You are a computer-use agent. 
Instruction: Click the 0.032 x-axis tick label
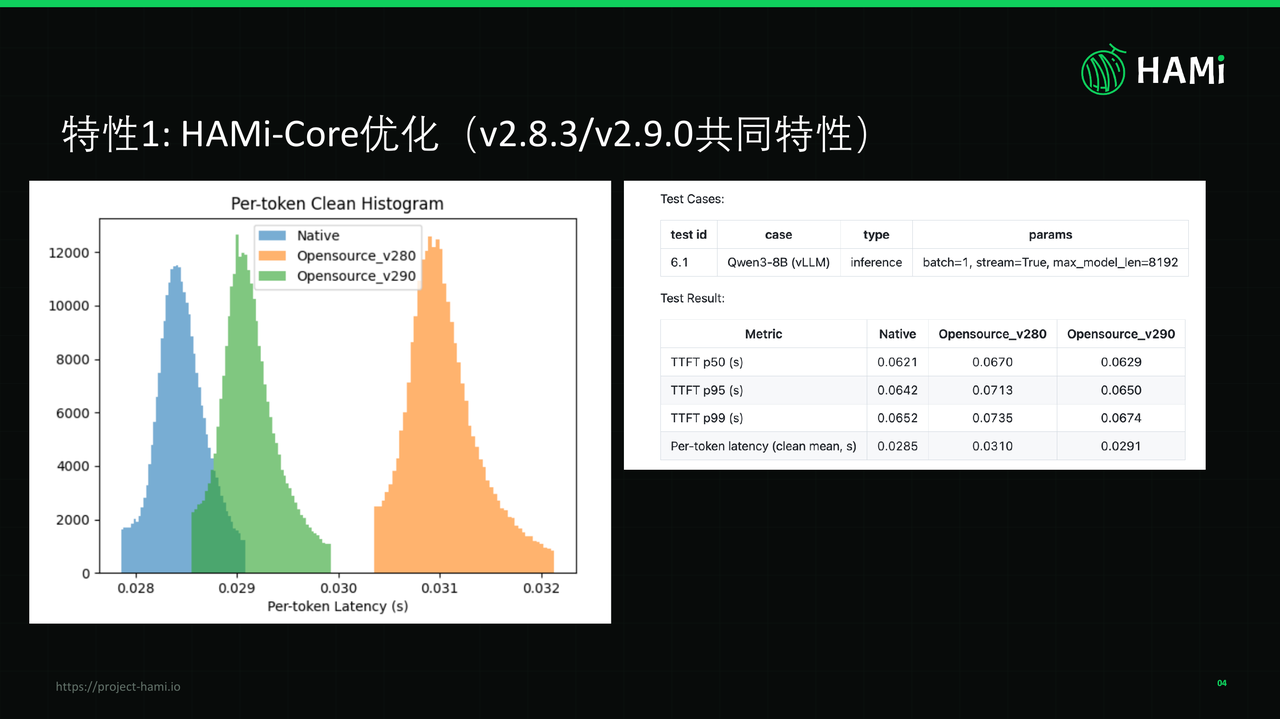(542, 589)
